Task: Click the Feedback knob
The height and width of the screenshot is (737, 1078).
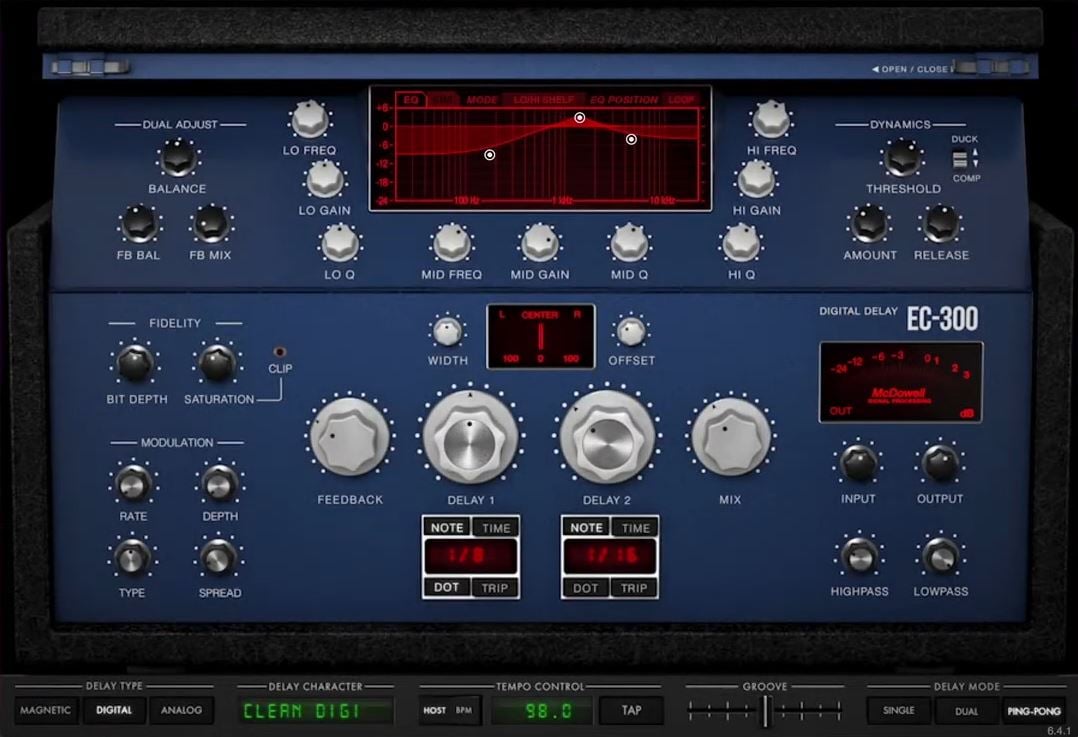Action: (x=349, y=436)
